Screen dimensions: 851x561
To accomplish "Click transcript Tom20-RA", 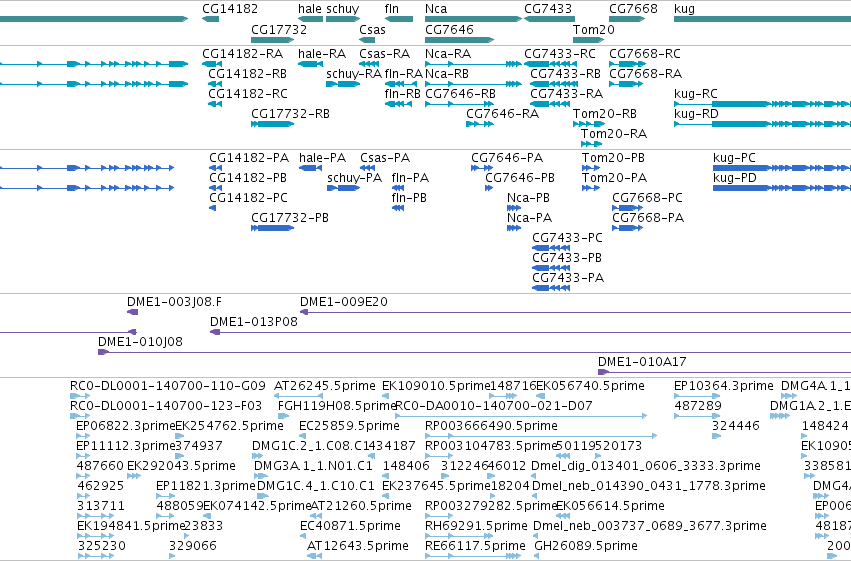I will coord(614,134).
